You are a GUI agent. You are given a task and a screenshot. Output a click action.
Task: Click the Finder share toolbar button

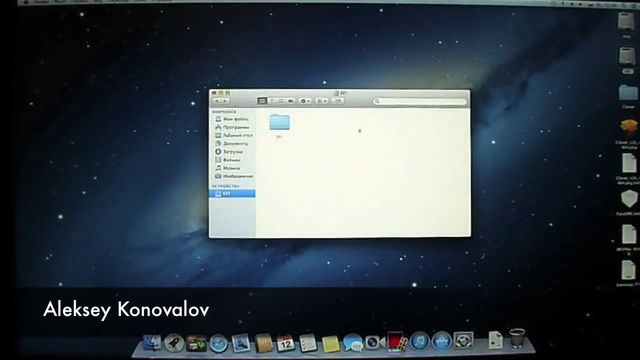pos(338,101)
